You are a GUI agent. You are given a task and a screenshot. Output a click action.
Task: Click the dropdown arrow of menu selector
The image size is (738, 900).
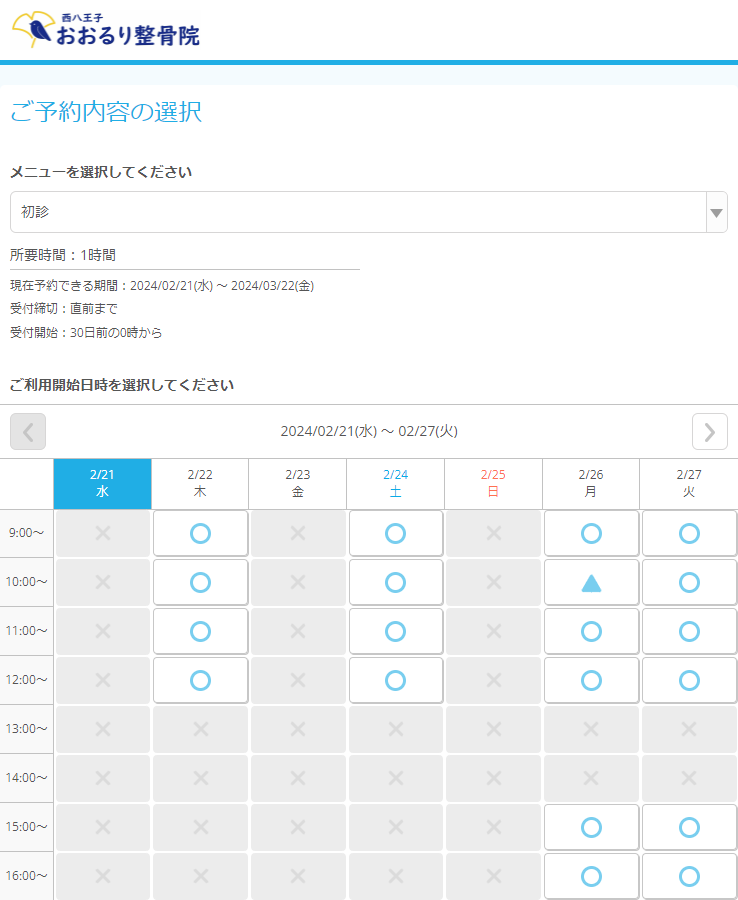[x=716, y=212]
